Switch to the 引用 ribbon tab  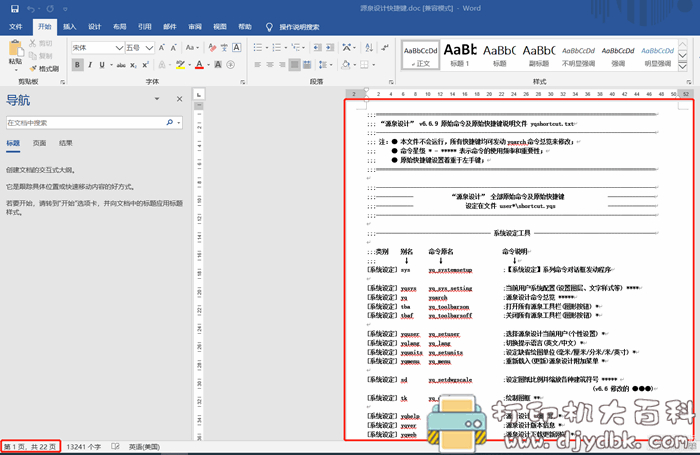[144, 27]
